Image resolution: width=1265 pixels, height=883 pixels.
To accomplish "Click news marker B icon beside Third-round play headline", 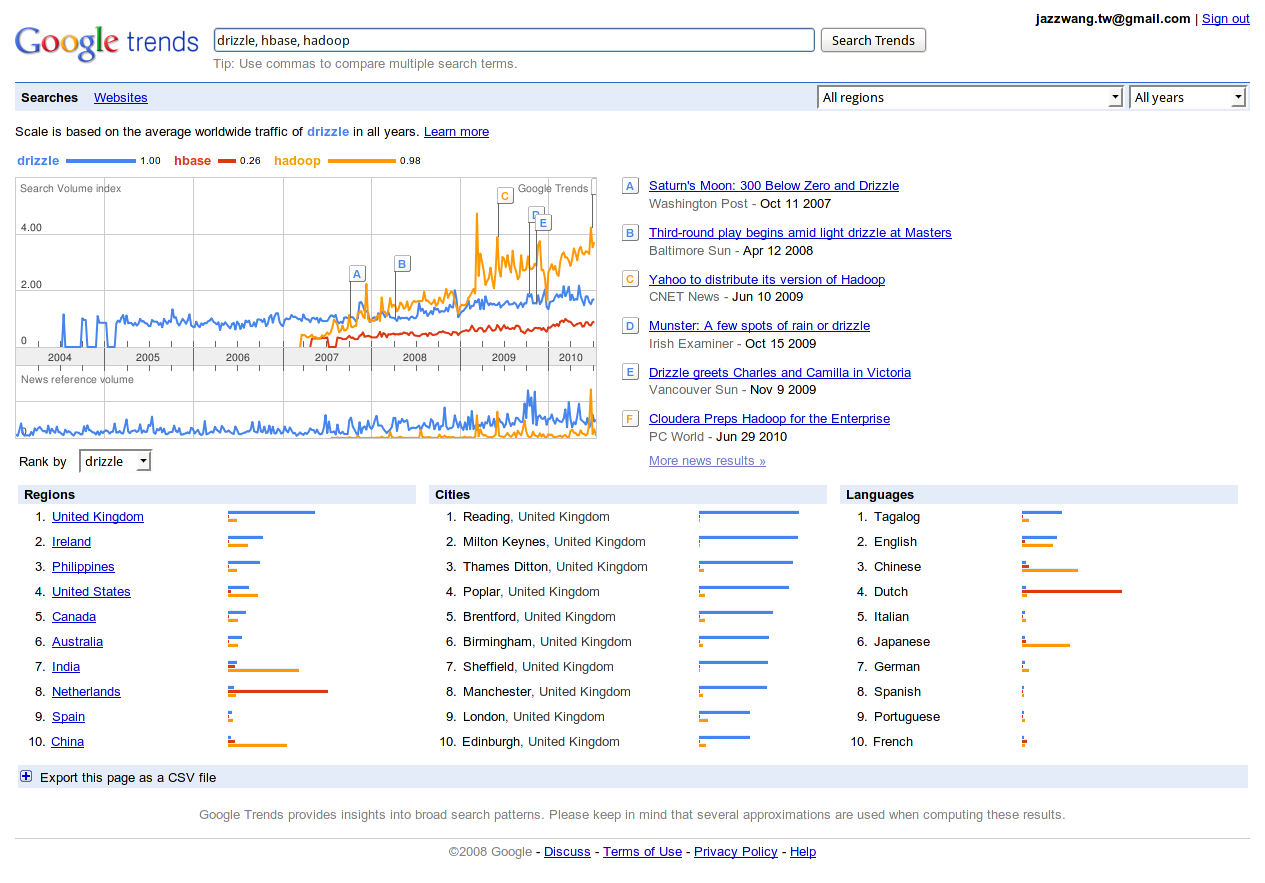I will click(x=630, y=233).
